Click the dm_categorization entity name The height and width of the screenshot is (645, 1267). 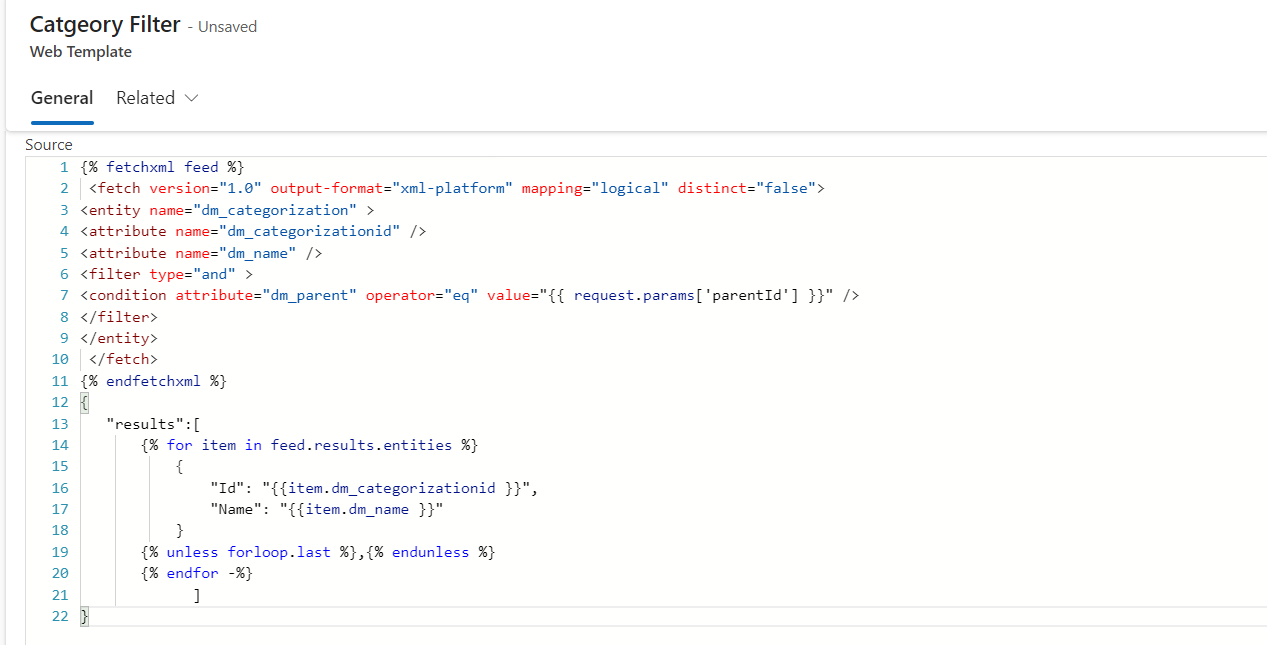[x=276, y=209]
